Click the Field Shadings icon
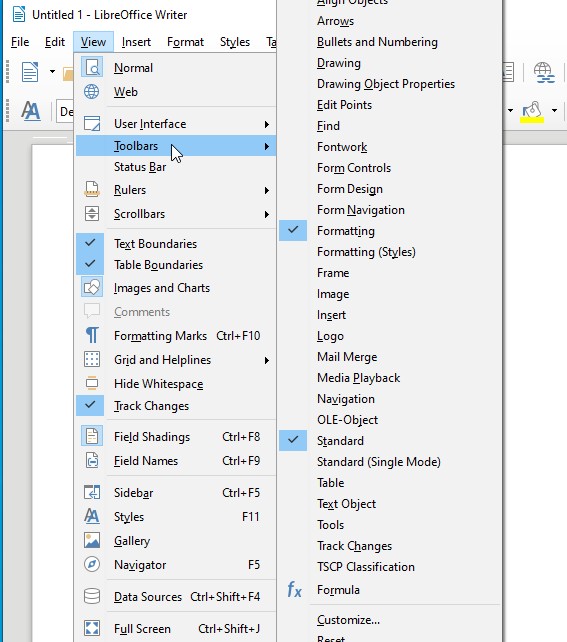This screenshot has height=642, width=567. (92, 436)
